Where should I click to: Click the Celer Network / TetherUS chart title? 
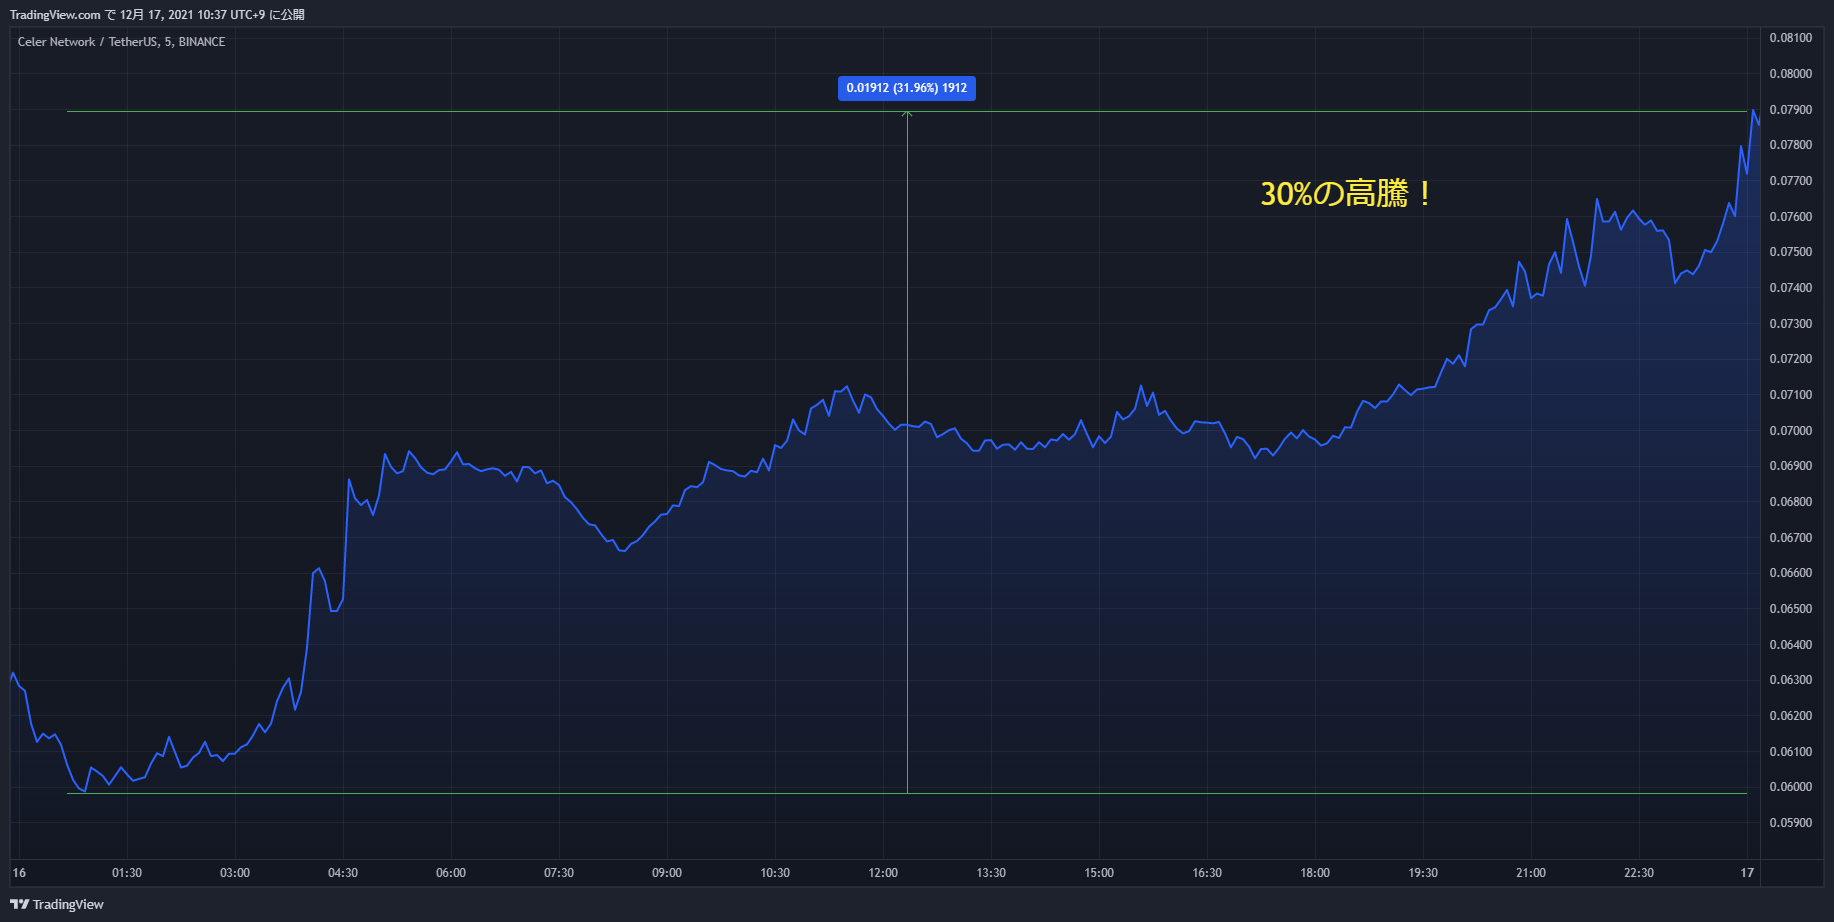[x=121, y=42]
